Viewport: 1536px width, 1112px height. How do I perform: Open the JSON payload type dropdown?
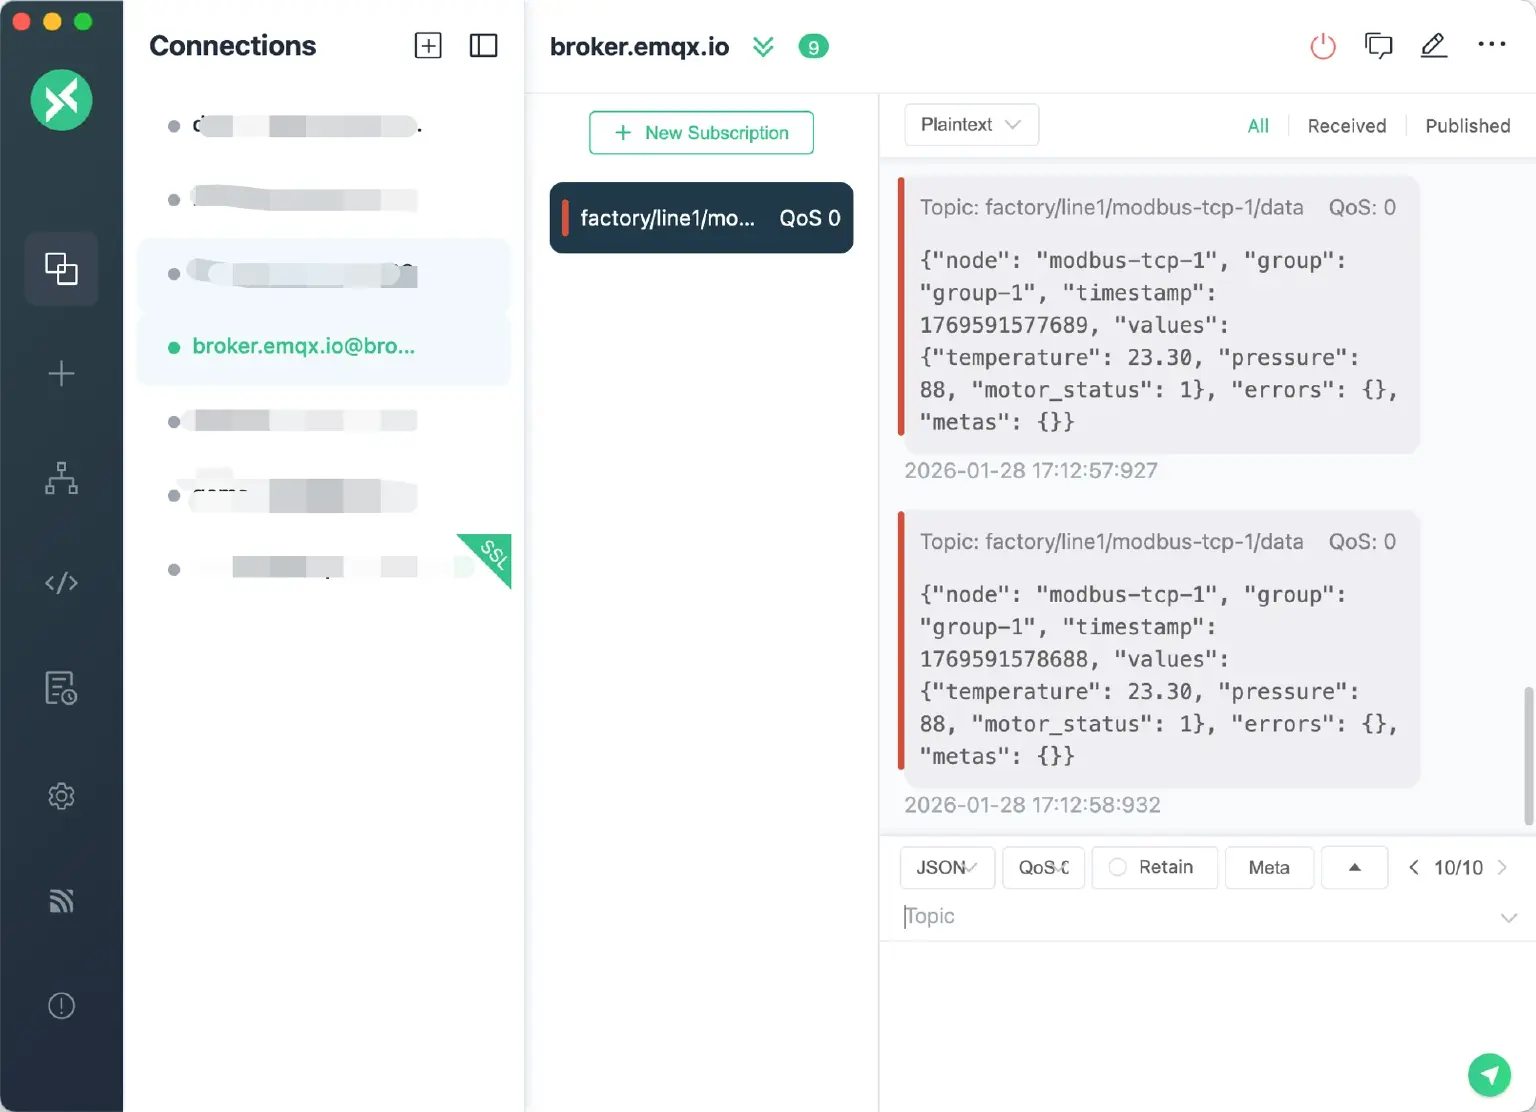pyautogui.click(x=946, y=867)
